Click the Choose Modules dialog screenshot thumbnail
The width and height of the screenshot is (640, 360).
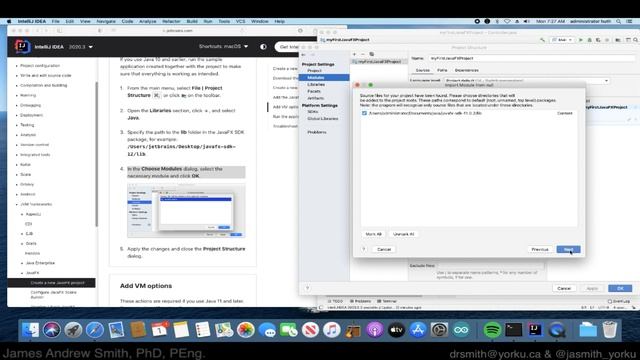point(186,211)
